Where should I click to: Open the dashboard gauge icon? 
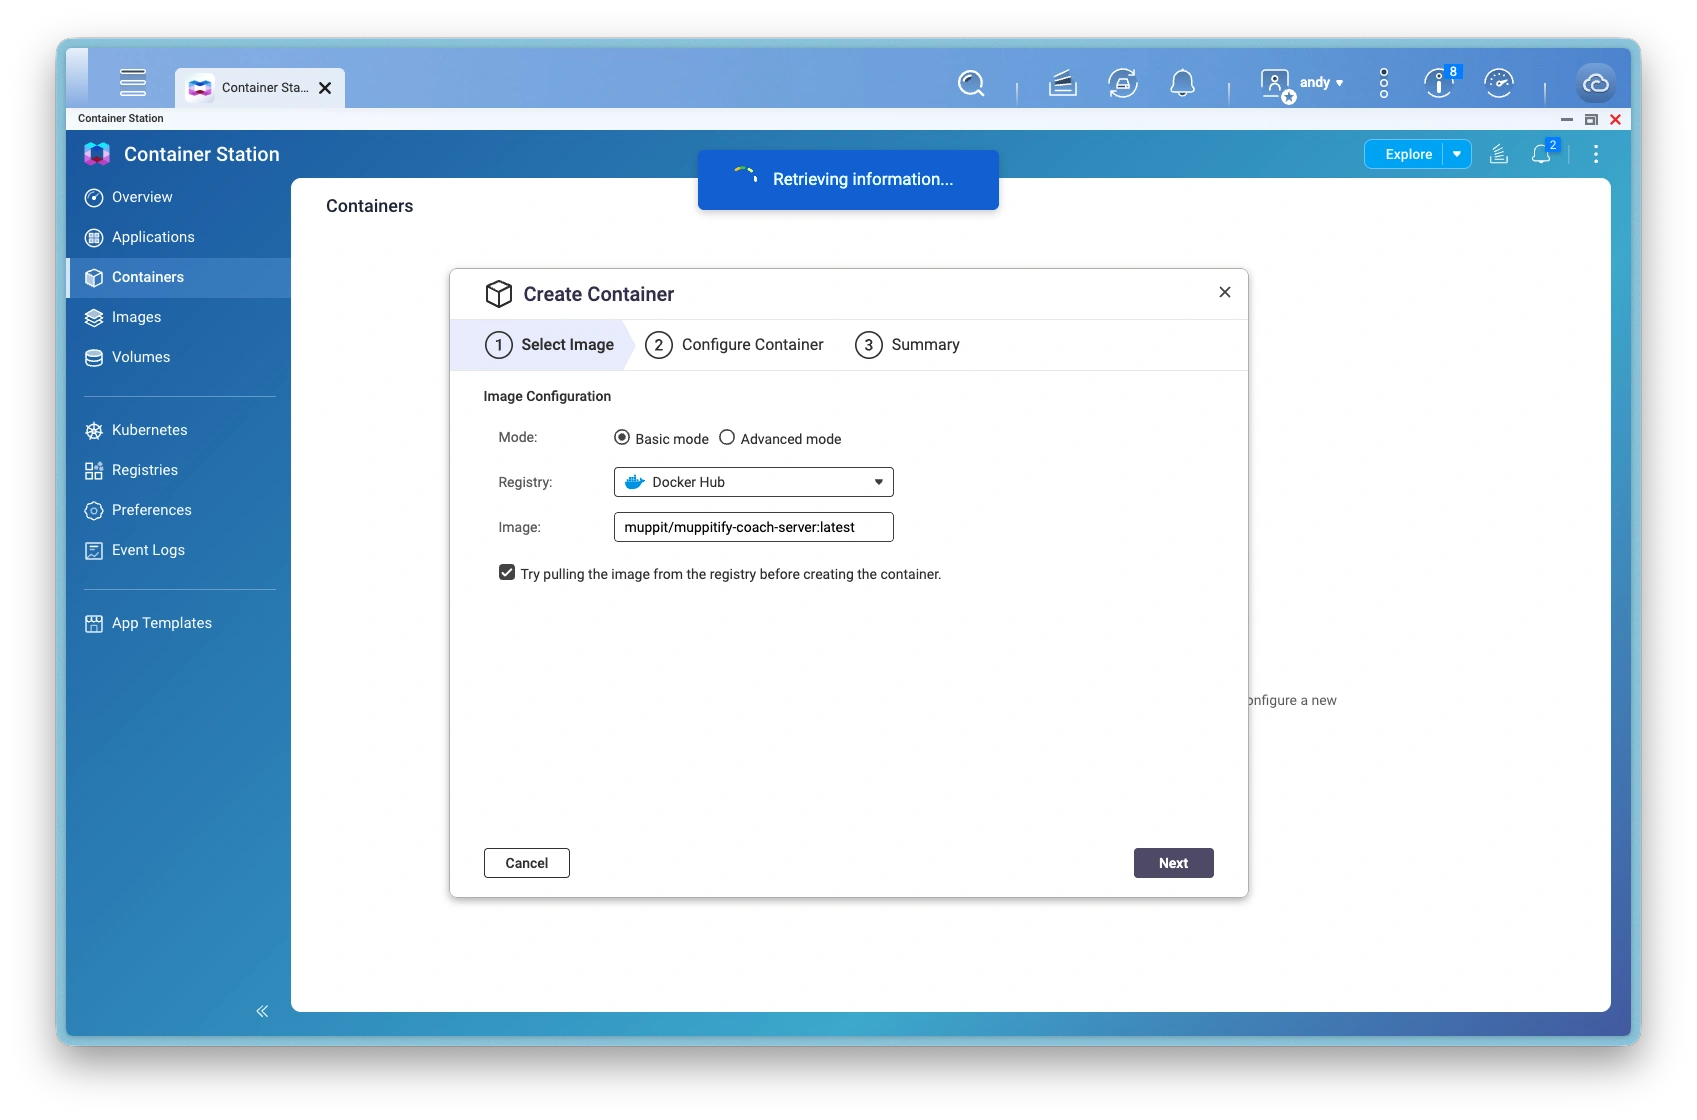[x=1498, y=83]
